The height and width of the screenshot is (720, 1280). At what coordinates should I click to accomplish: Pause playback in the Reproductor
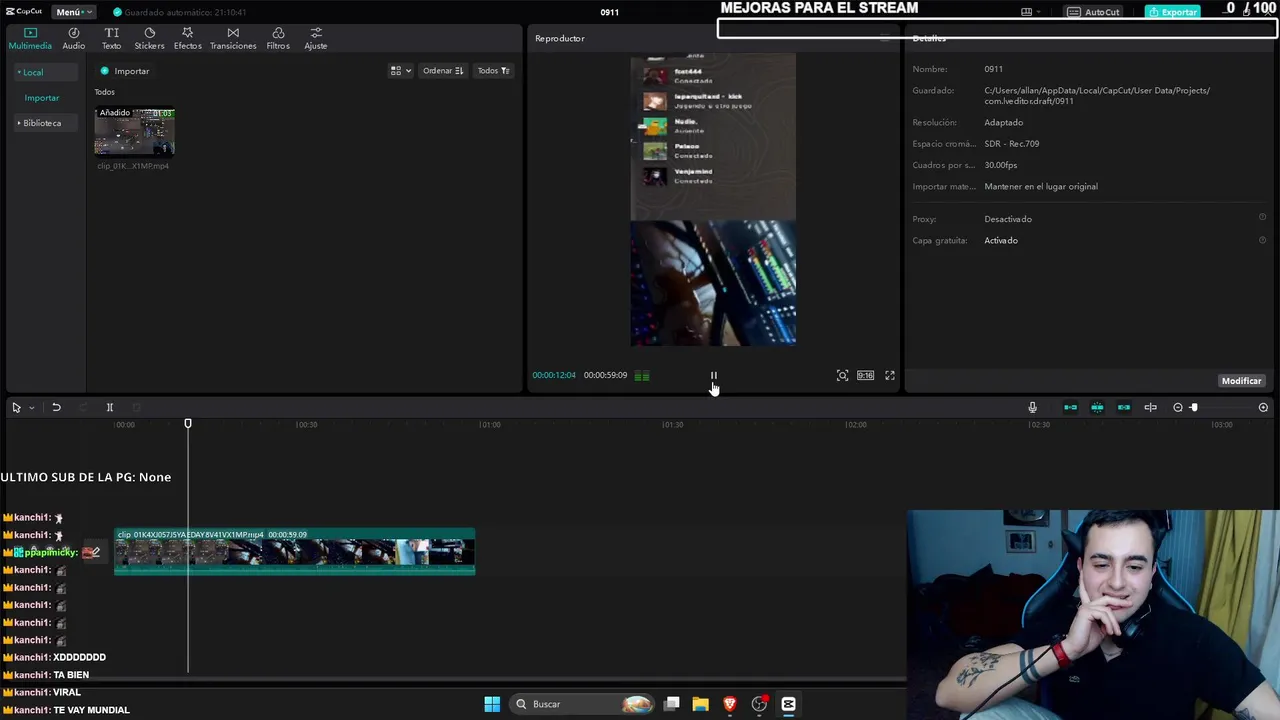pos(714,376)
